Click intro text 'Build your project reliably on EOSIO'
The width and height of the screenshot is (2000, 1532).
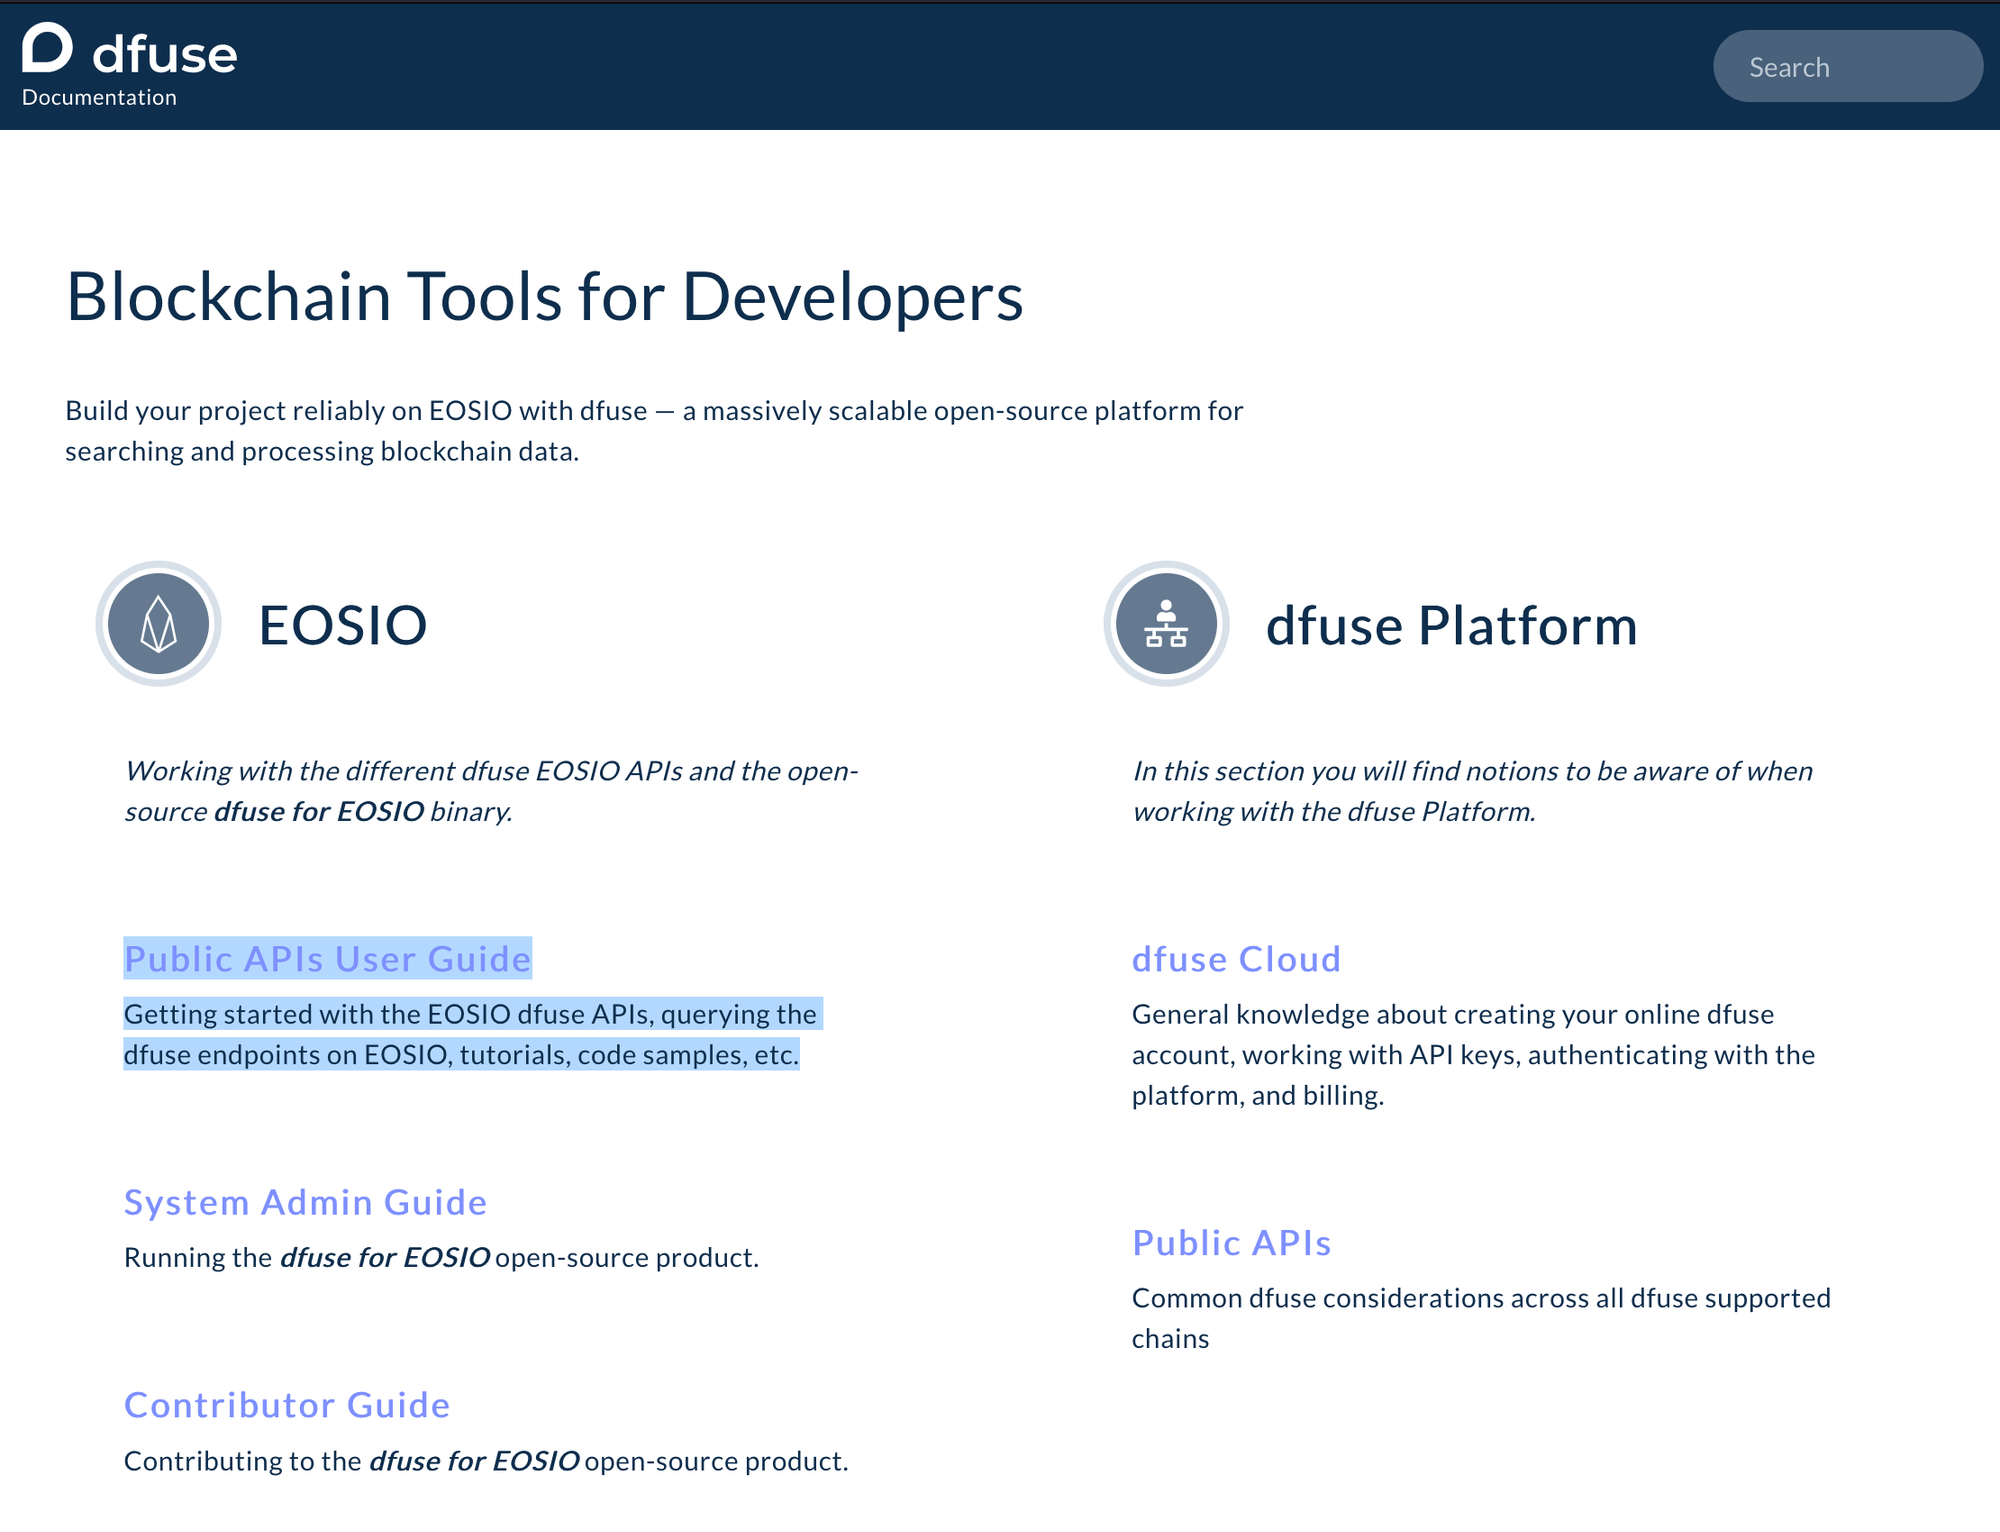click(289, 411)
